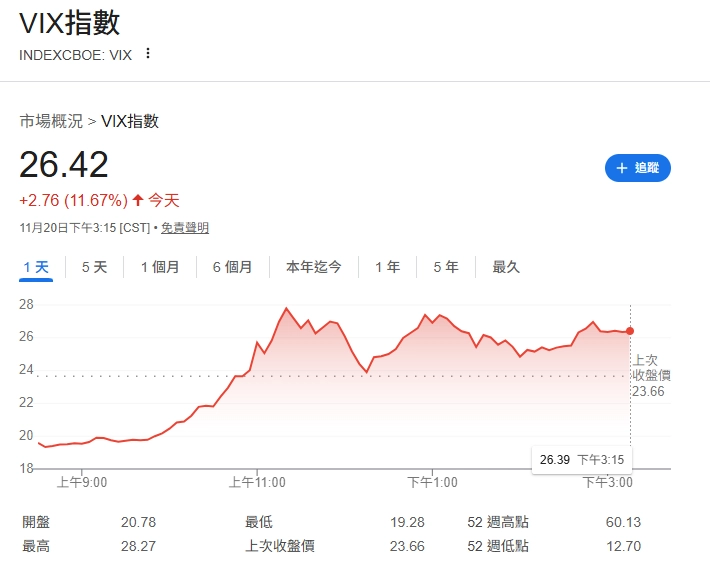Click the 上次收盤價 value 23.66 in table
Viewport: 710px width, 572px height.
point(407,546)
